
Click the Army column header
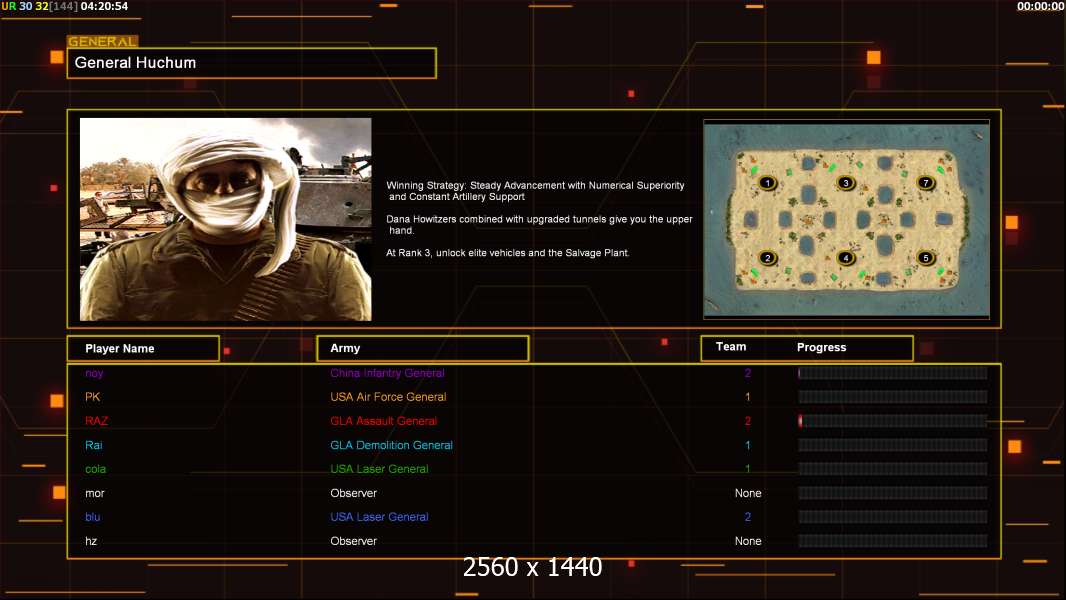[422, 348]
